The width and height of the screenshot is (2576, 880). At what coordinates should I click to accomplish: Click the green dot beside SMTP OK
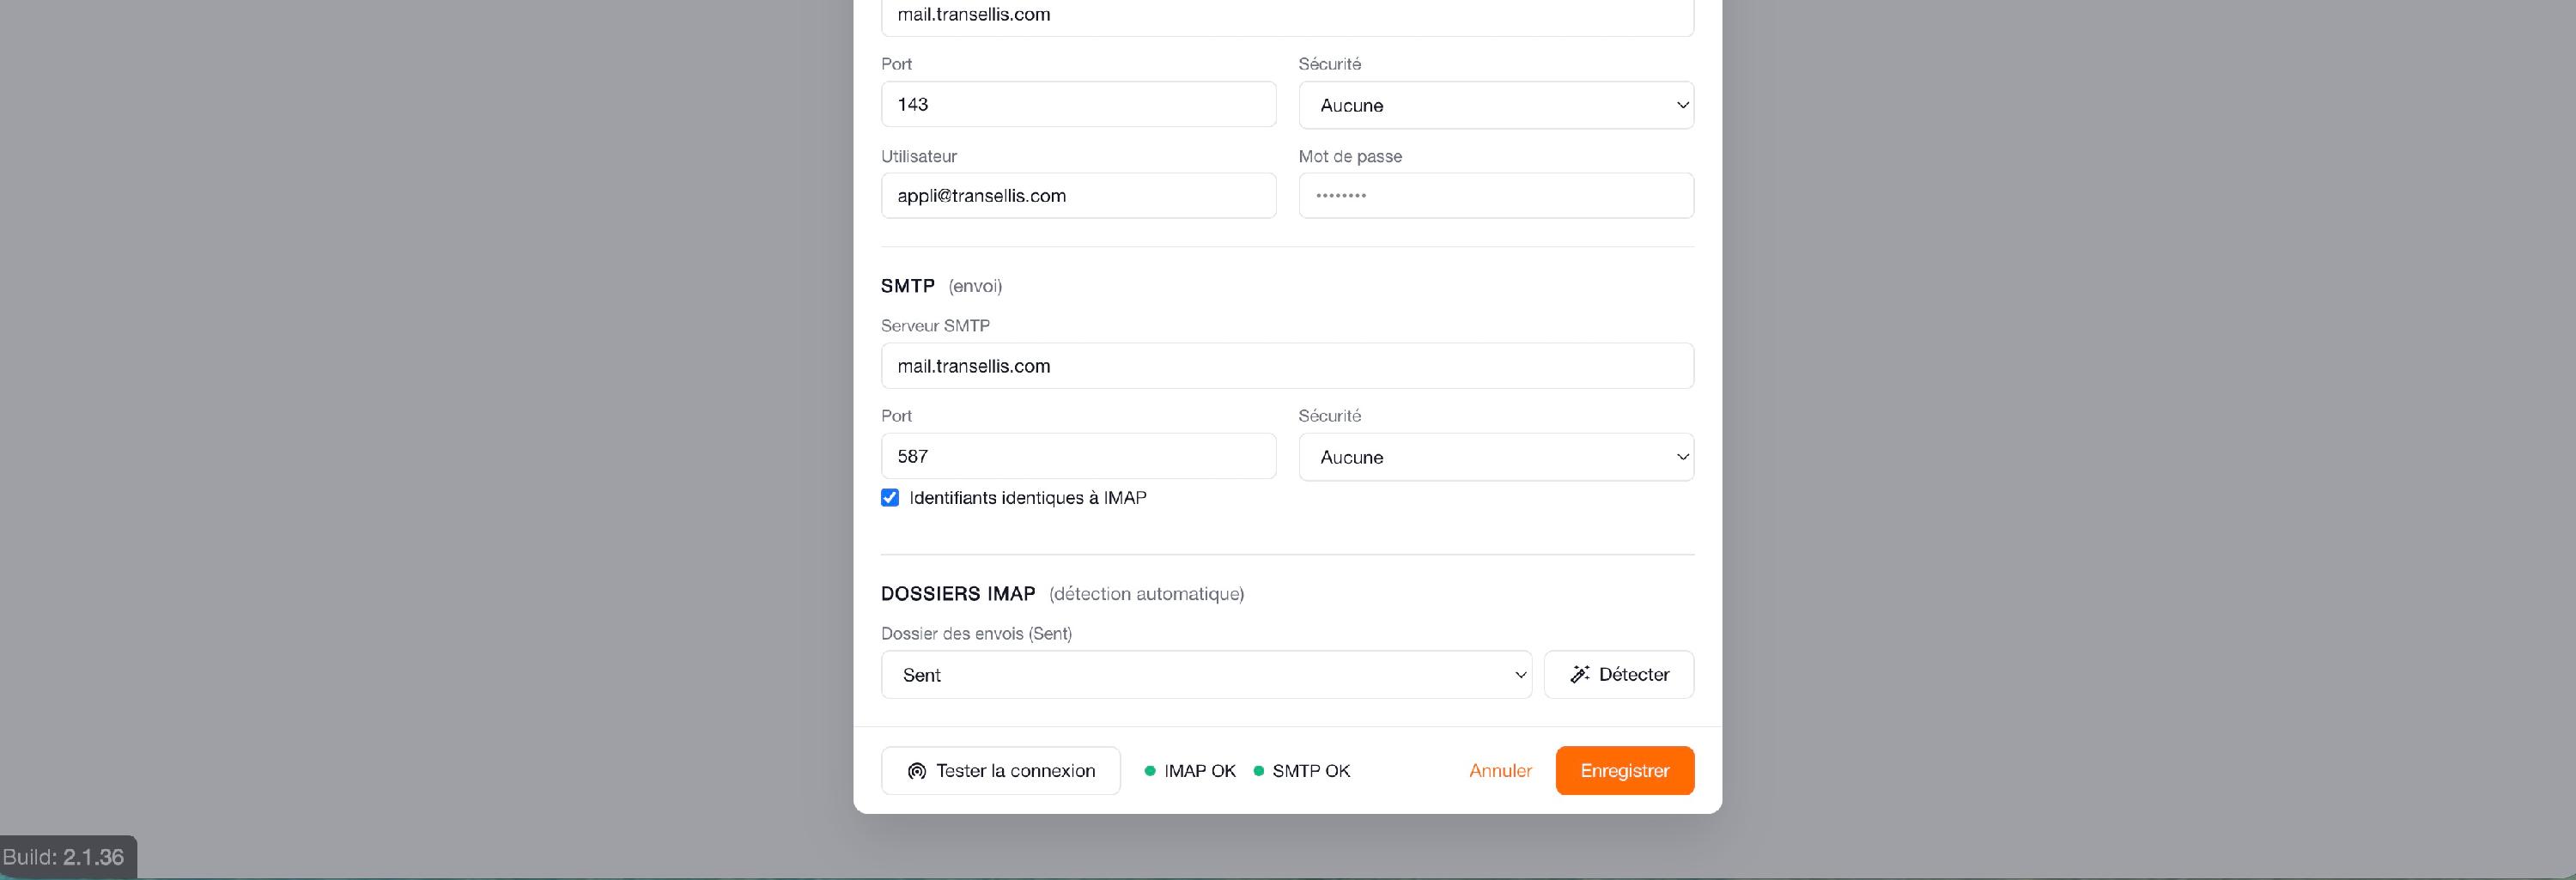(x=1259, y=771)
